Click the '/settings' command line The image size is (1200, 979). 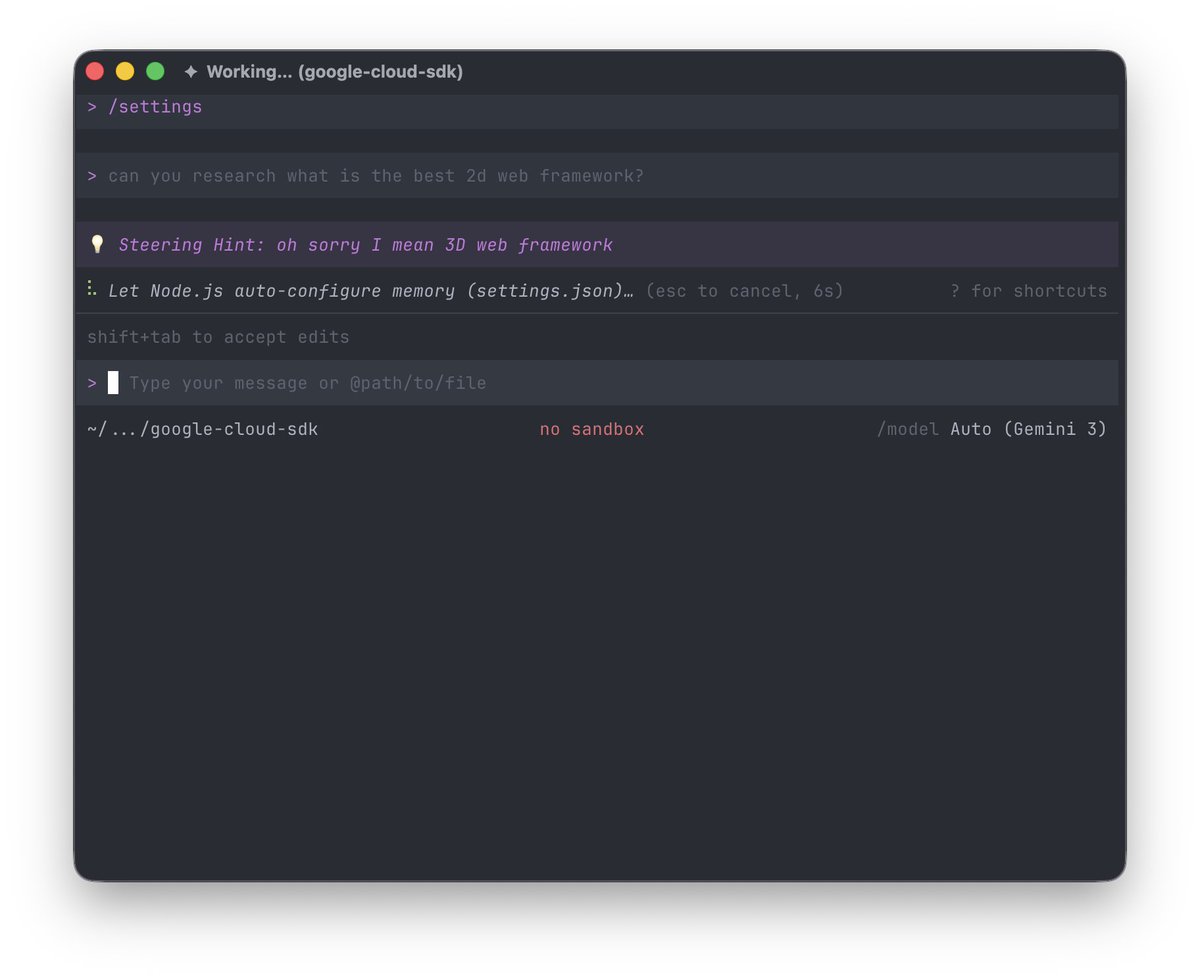[x=155, y=107]
